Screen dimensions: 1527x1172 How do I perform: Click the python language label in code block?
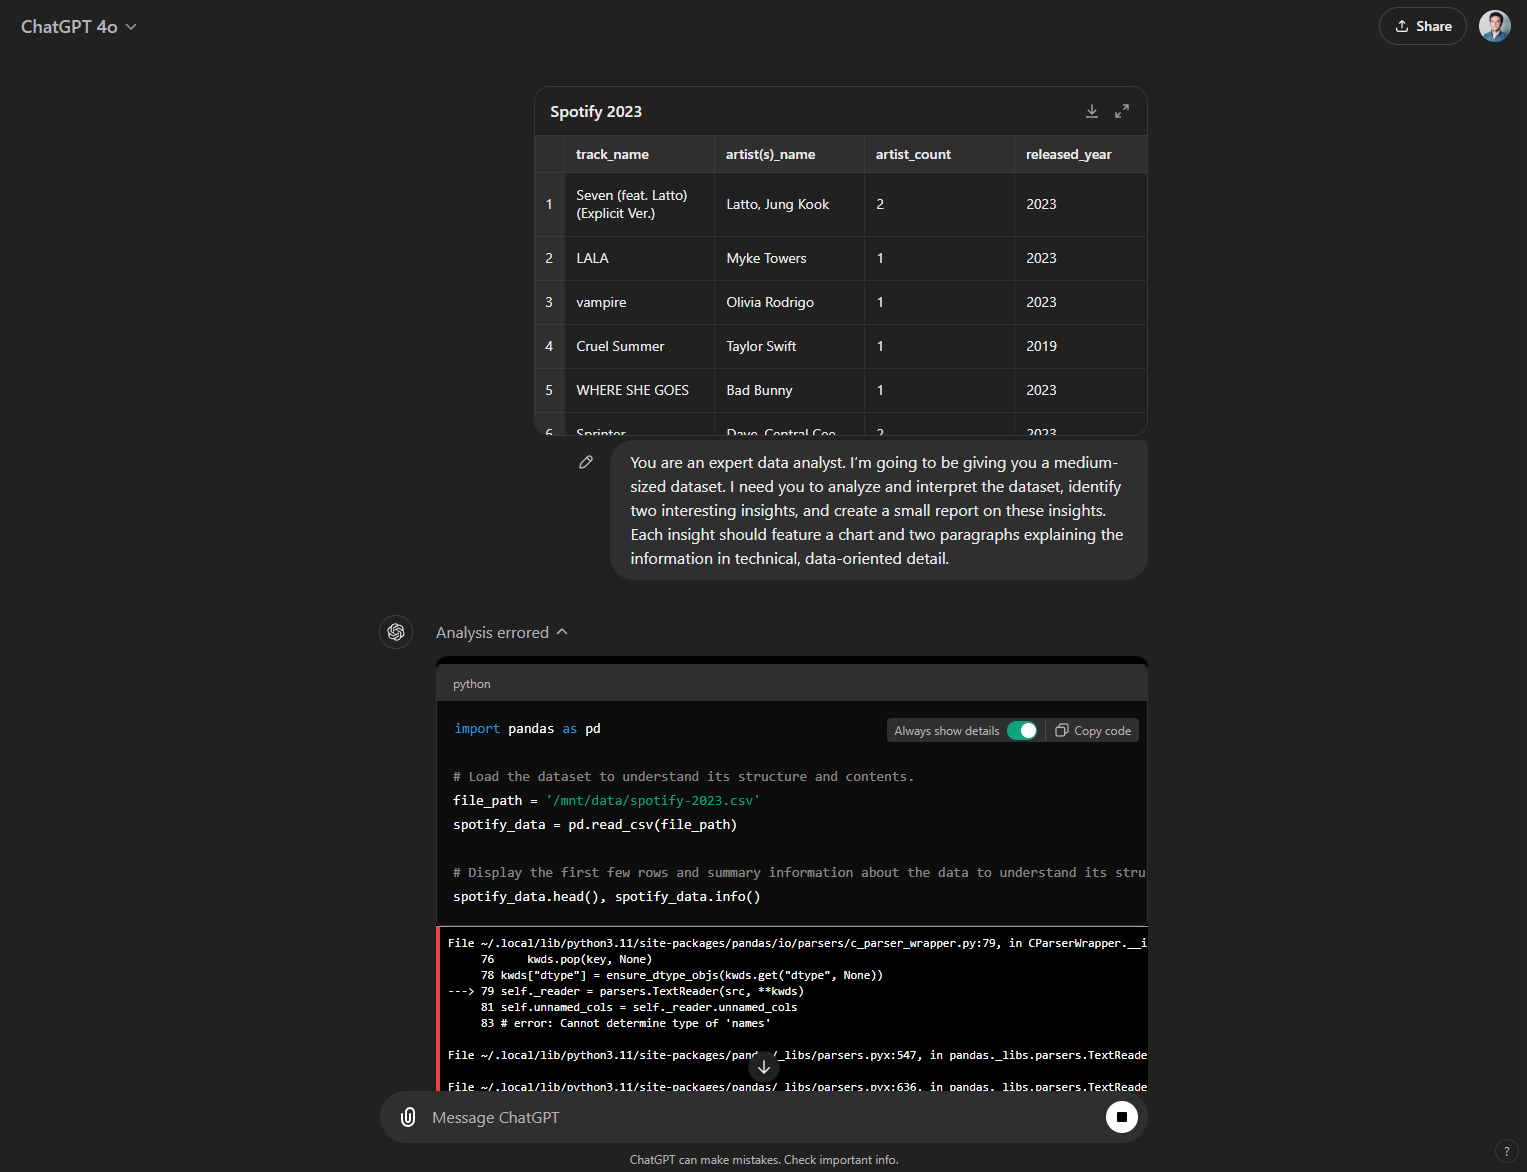point(472,684)
